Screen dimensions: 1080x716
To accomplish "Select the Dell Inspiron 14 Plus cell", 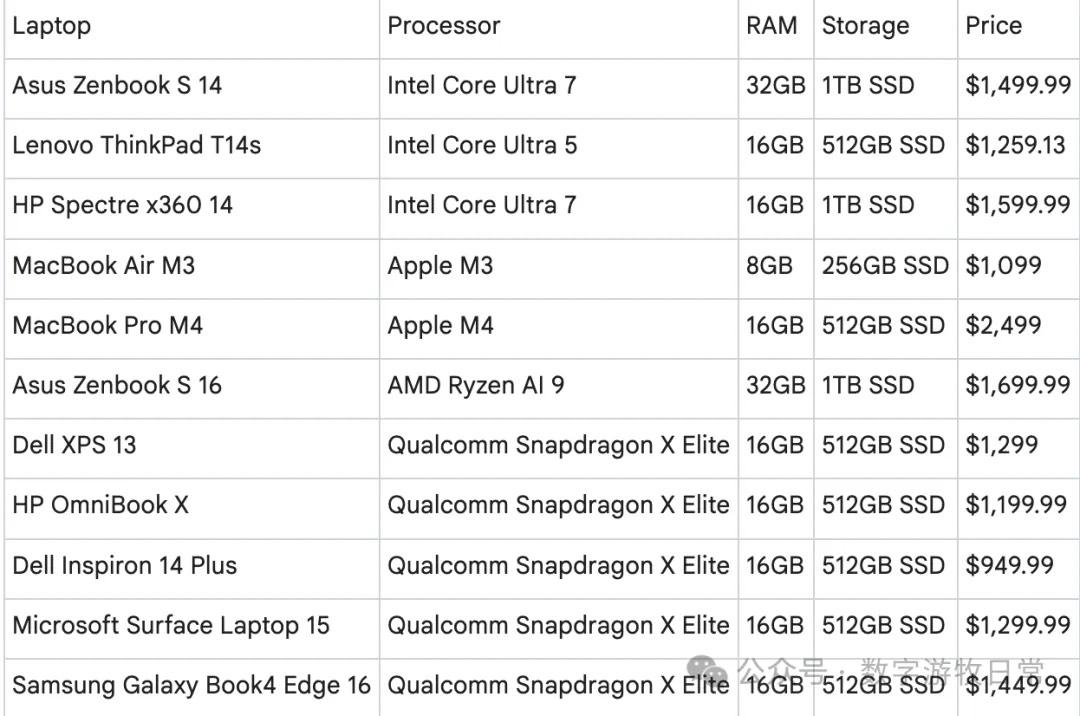I will click(x=125, y=565).
